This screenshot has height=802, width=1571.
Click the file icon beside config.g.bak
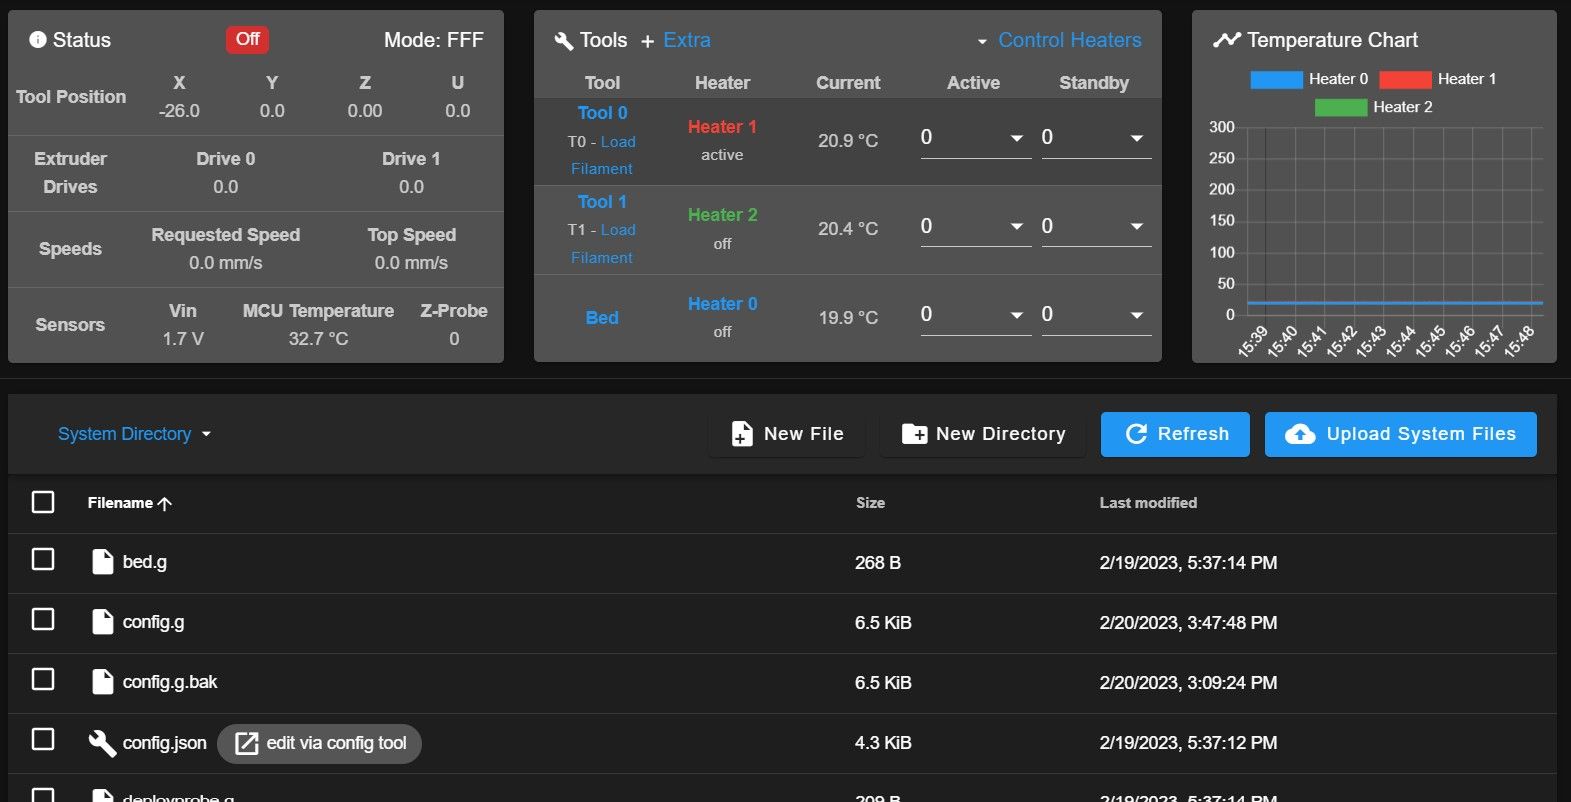102,682
